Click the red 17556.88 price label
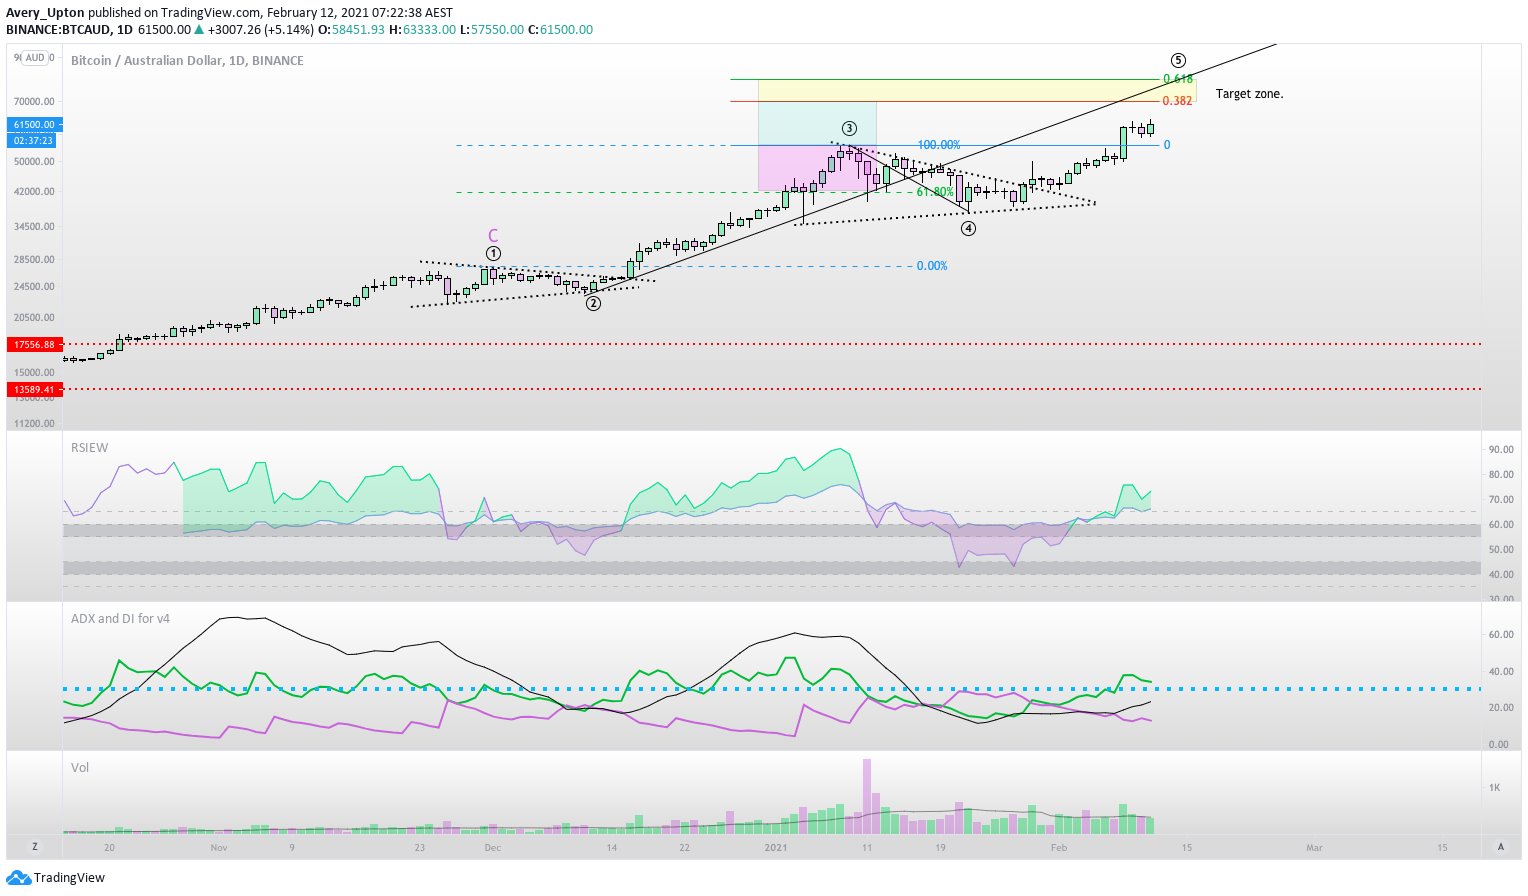The height and width of the screenshot is (896, 1528). point(35,344)
